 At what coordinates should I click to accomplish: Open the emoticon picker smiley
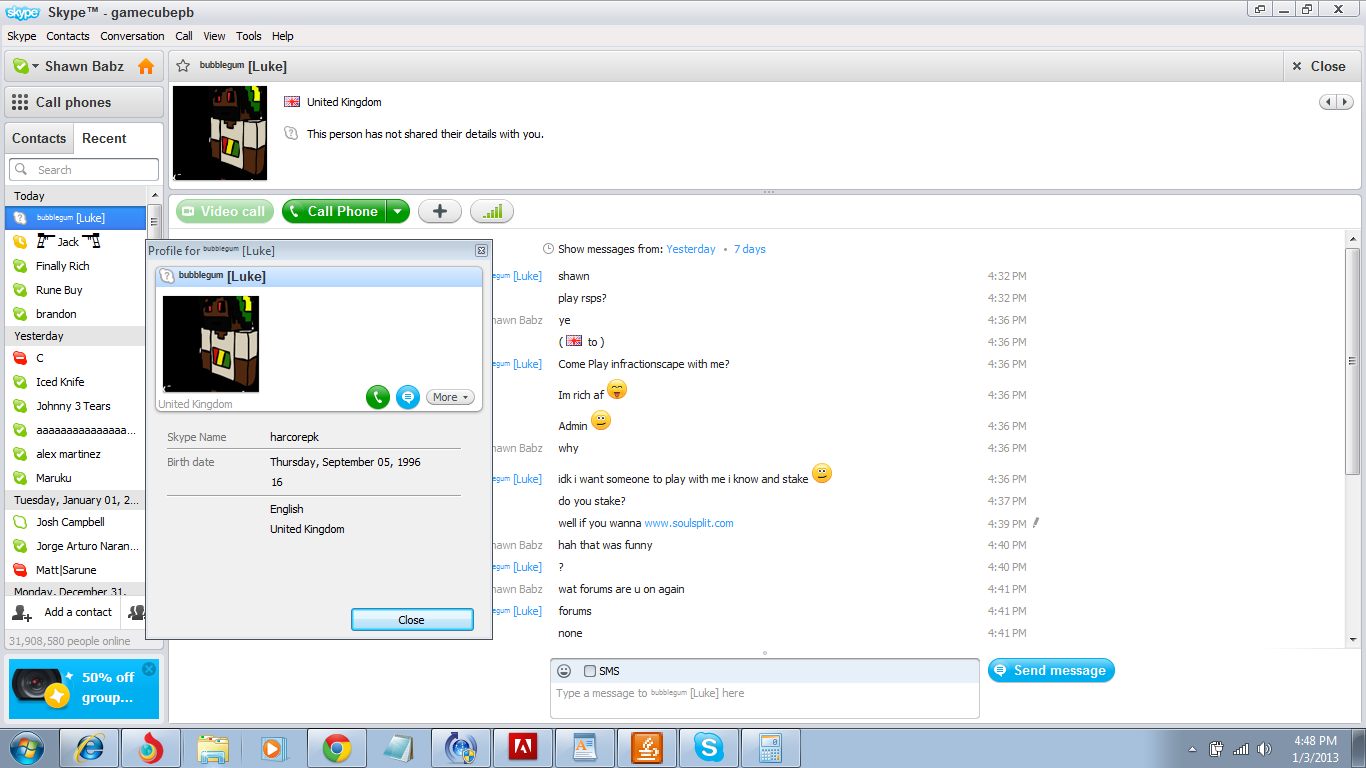tap(564, 671)
